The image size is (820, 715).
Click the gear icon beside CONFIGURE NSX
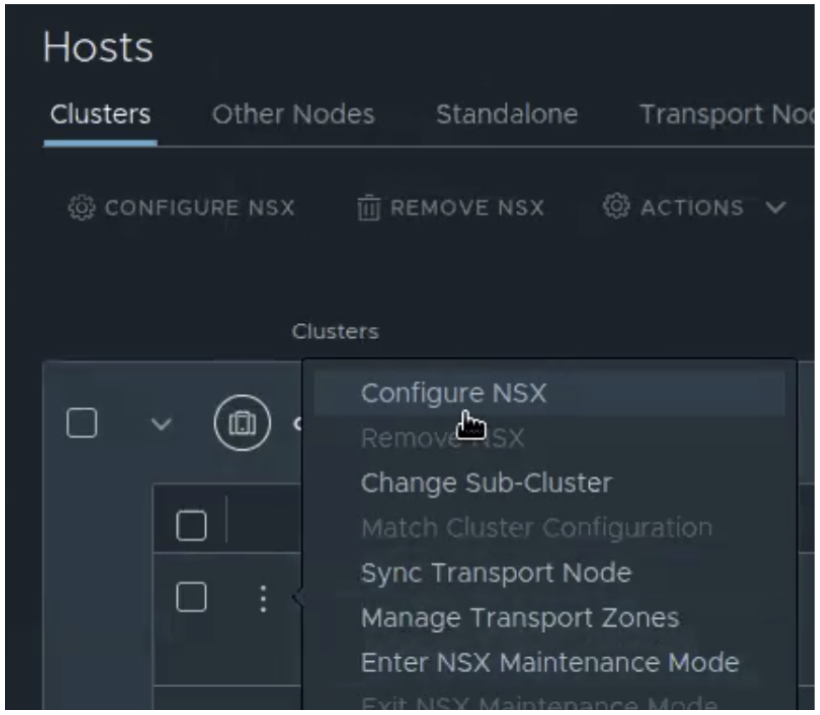[x=80, y=208]
